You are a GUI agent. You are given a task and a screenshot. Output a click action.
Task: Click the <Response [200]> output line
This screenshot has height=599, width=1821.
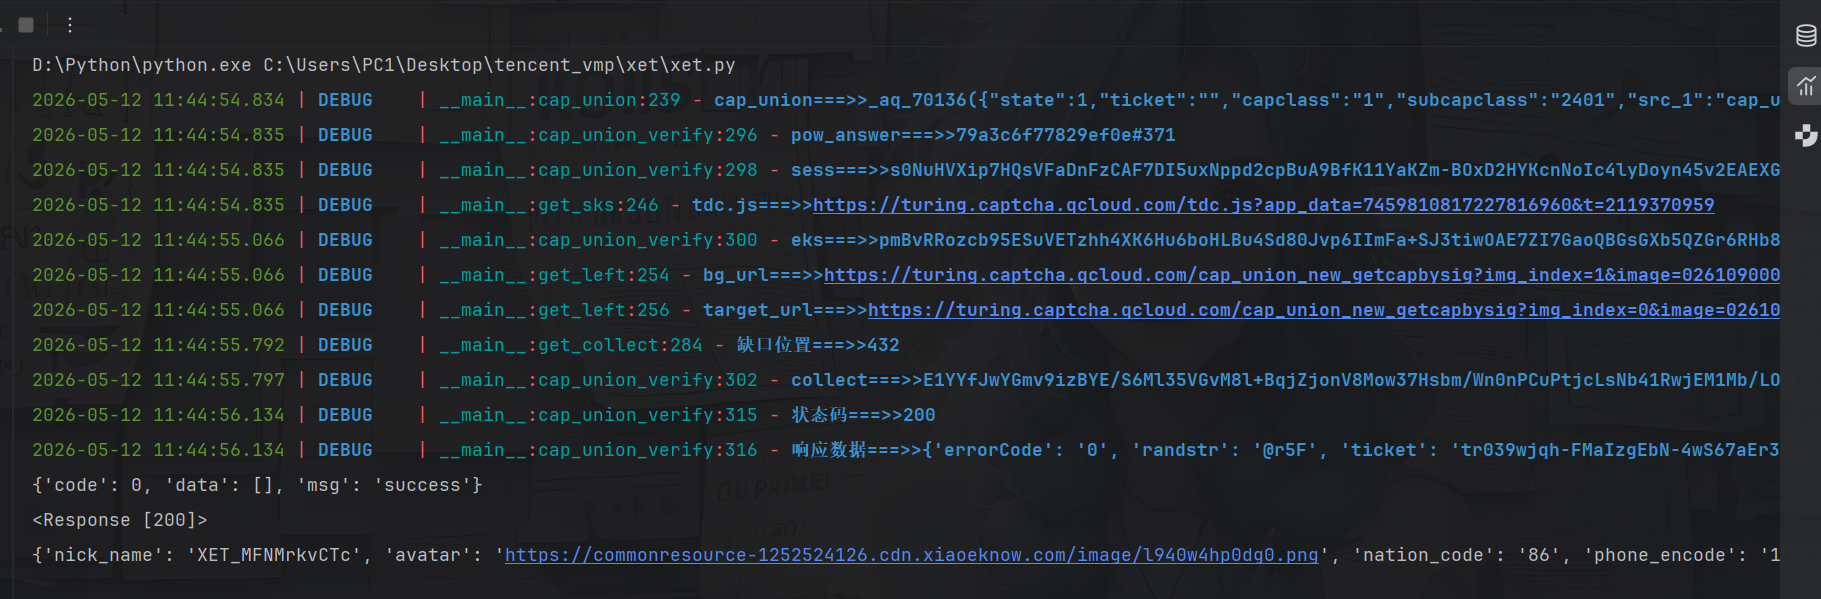coord(120,520)
